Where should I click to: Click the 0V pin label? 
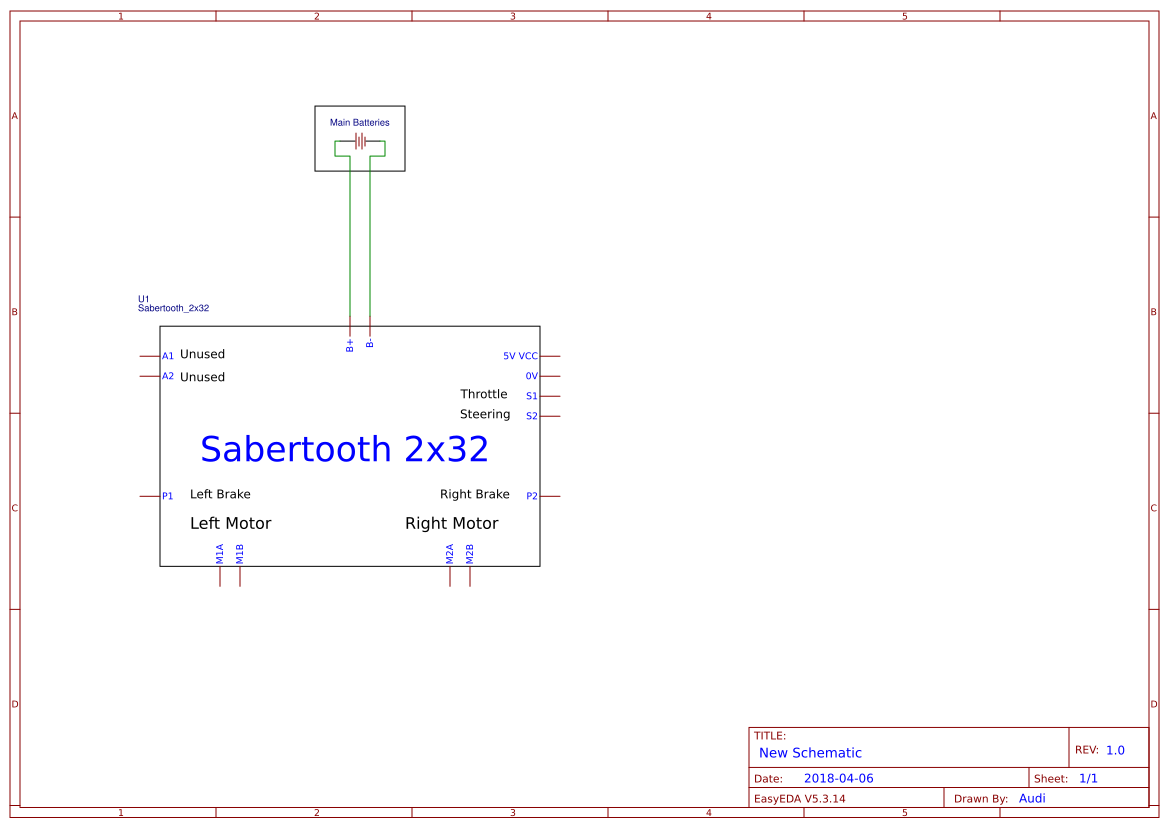click(x=531, y=376)
